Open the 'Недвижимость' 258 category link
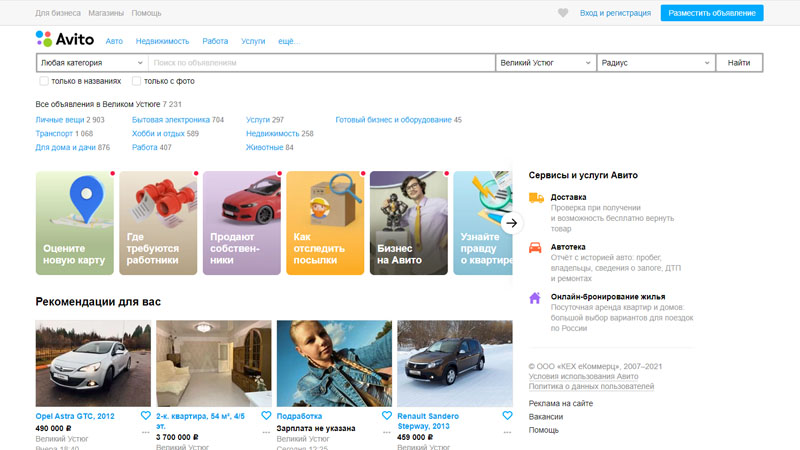Screen dimensions: 800x450 [x=272, y=134]
